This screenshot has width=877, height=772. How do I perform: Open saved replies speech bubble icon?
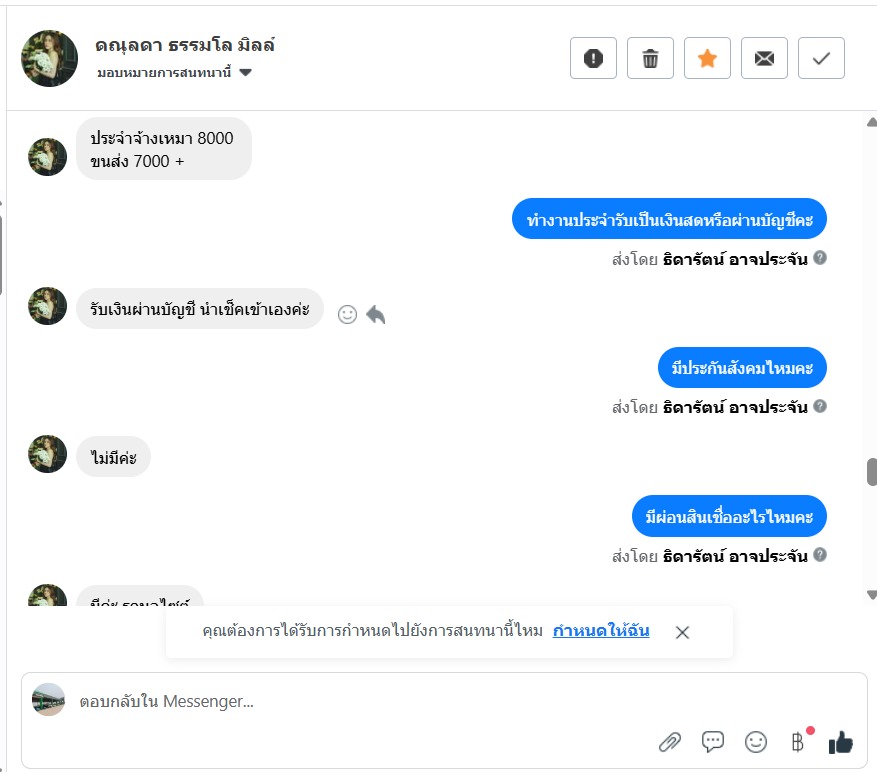tap(713, 742)
